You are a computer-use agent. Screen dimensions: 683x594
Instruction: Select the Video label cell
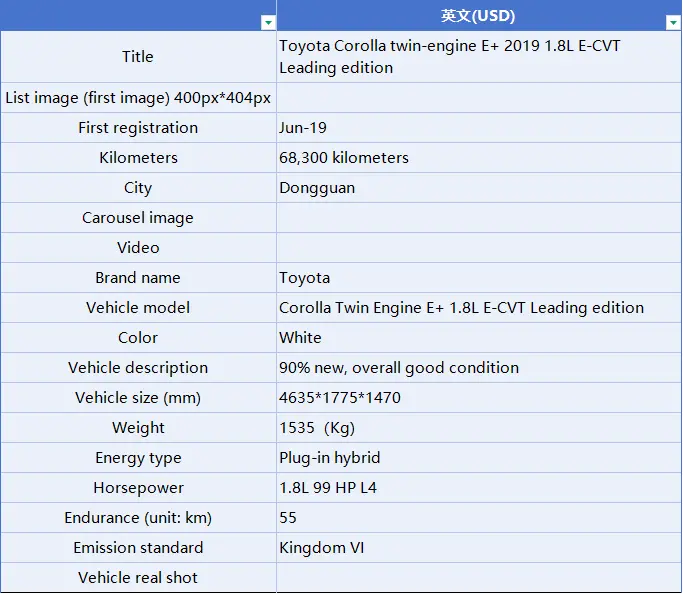(138, 248)
